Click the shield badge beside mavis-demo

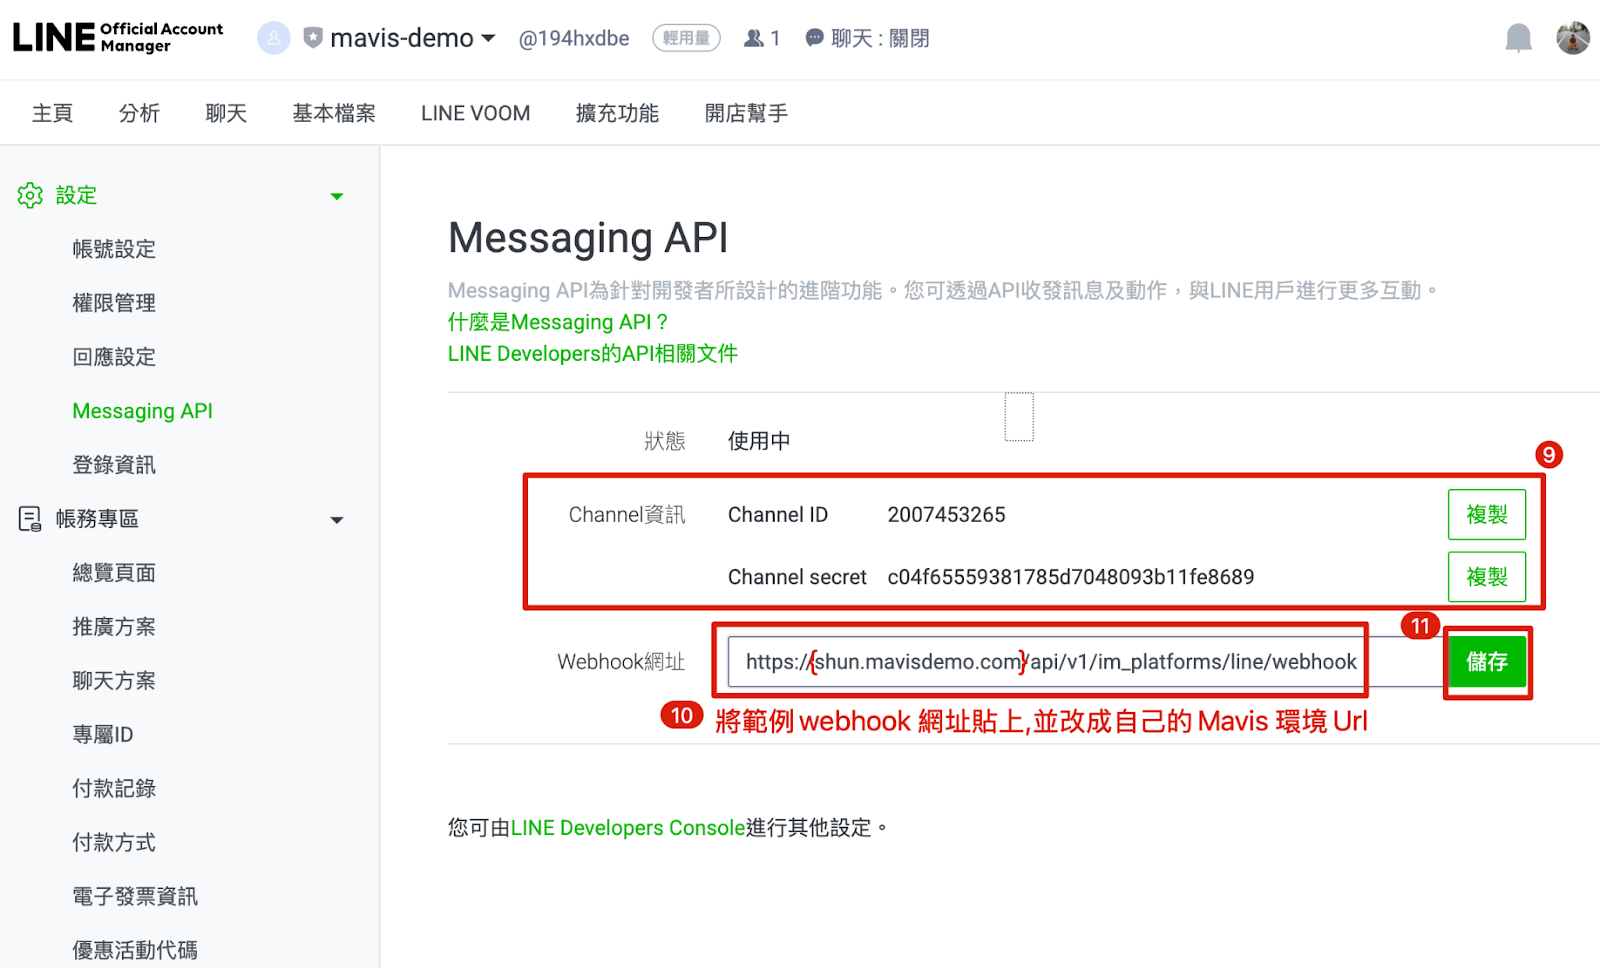click(x=313, y=38)
